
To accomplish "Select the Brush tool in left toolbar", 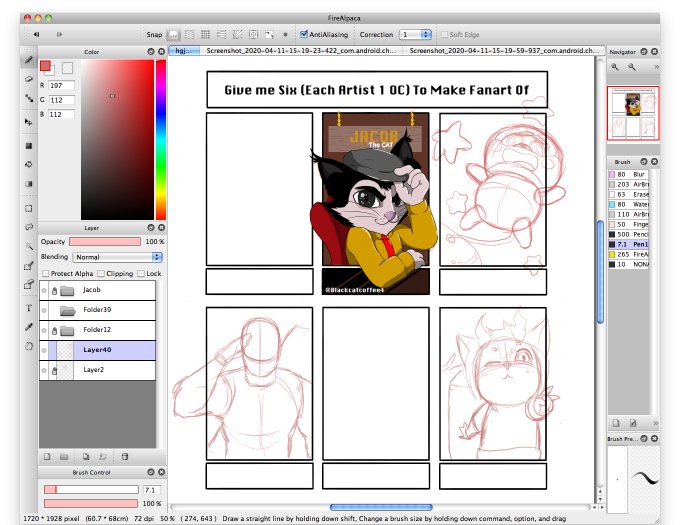I will [29, 60].
